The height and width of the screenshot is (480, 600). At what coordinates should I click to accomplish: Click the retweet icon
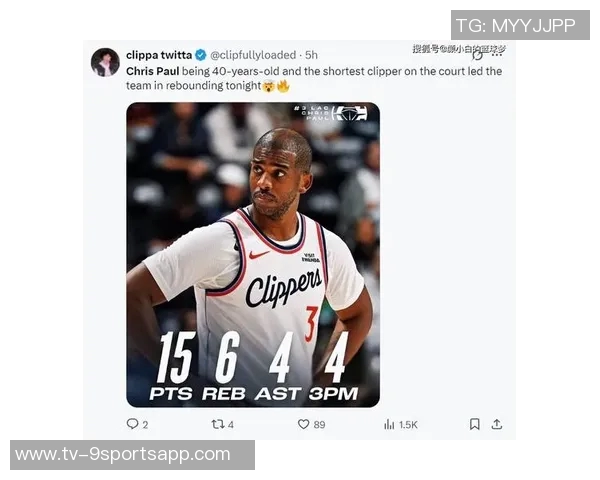point(218,424)
